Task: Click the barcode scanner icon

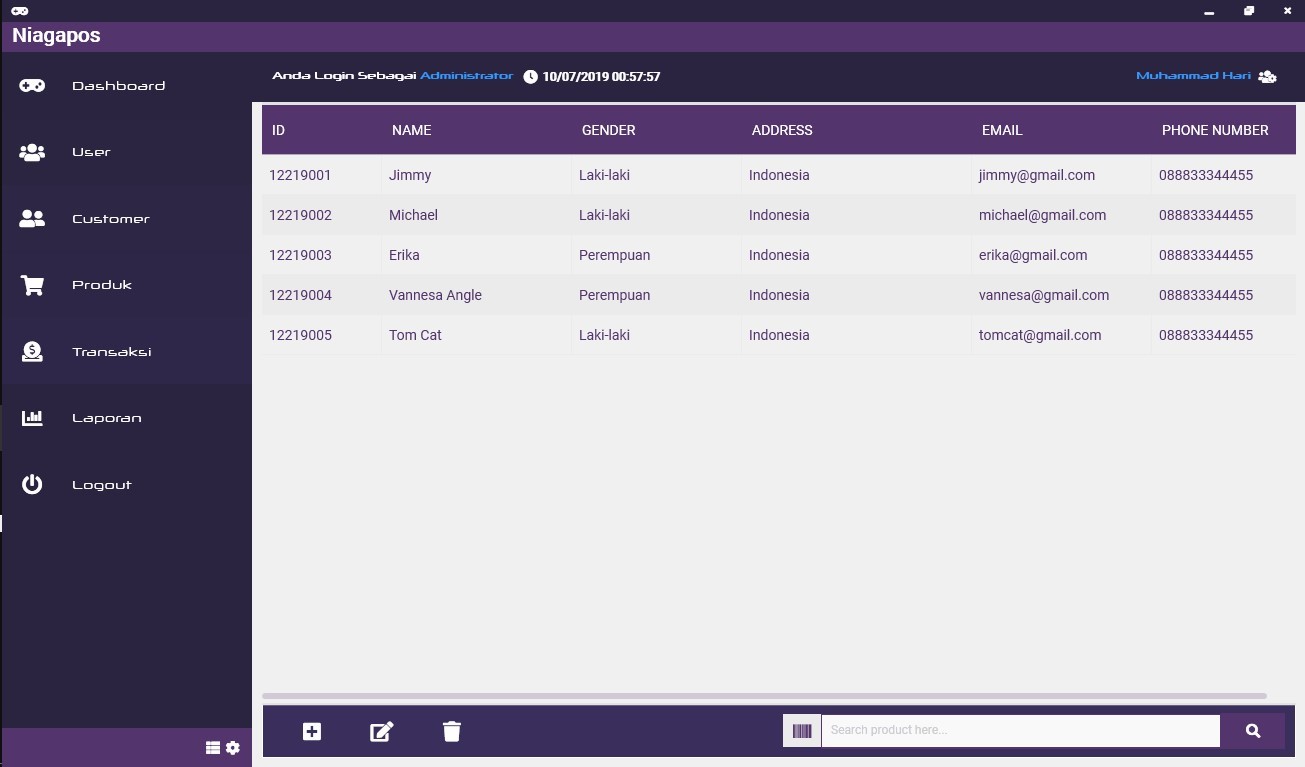Action: click(x=801, y=730)
